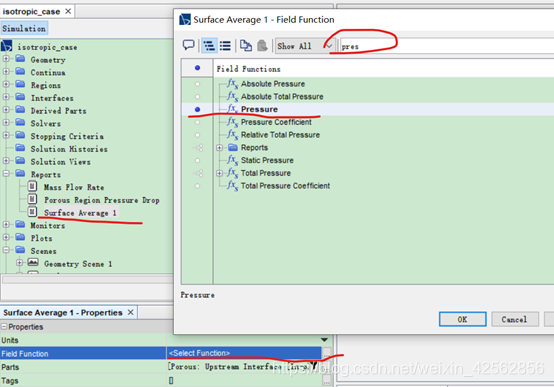The image size is (554, 387).
Task: Click the Pressure Coefficient function icon
Action: point(232,122)
